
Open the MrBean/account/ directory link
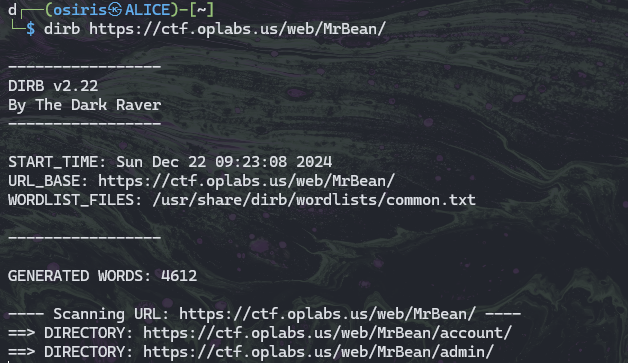coord(328,333)
